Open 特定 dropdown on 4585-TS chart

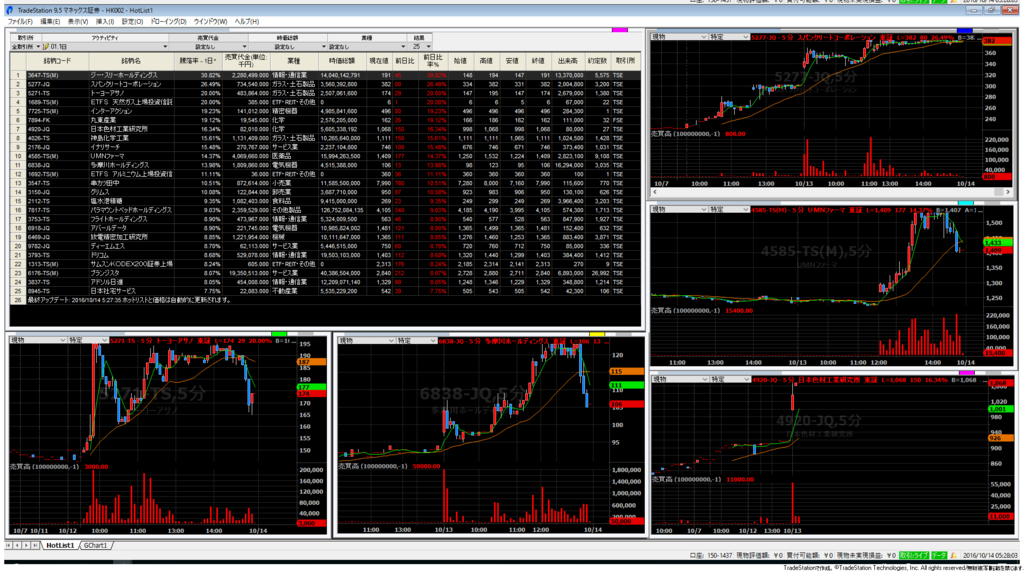(x=729, y=210)
